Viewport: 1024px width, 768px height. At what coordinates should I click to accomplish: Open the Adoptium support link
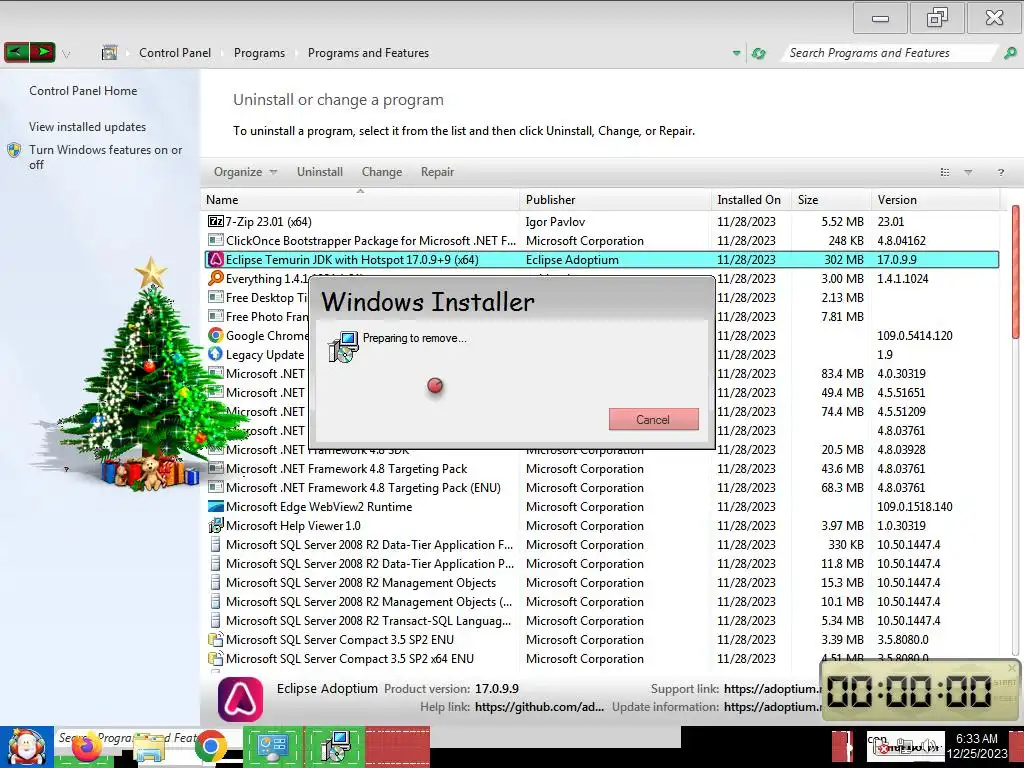click(x=771, y=688)
